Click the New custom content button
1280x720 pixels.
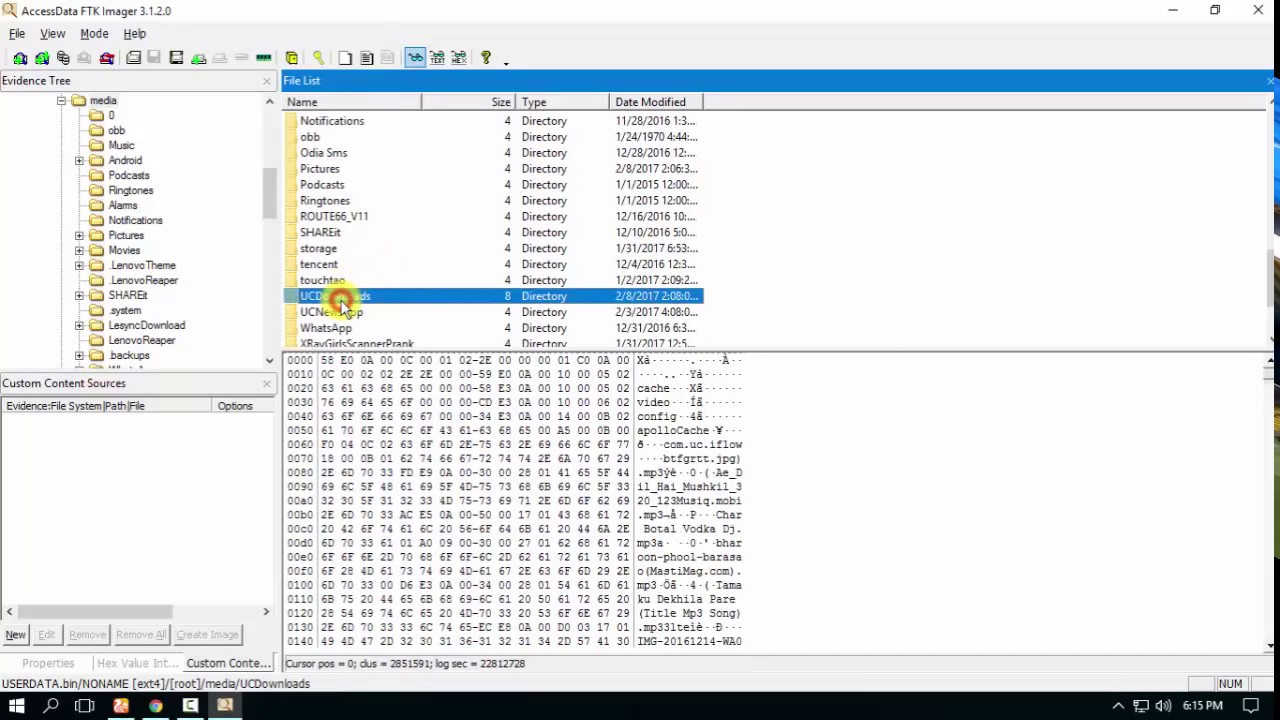click(x=15, y=635)
